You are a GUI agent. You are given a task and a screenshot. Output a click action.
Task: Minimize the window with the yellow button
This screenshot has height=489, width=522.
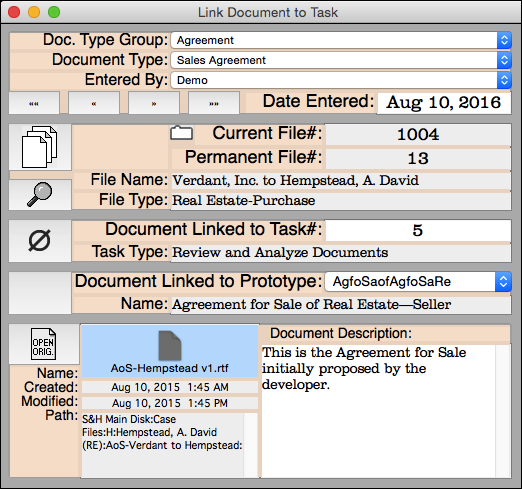(x=34, y=12)
